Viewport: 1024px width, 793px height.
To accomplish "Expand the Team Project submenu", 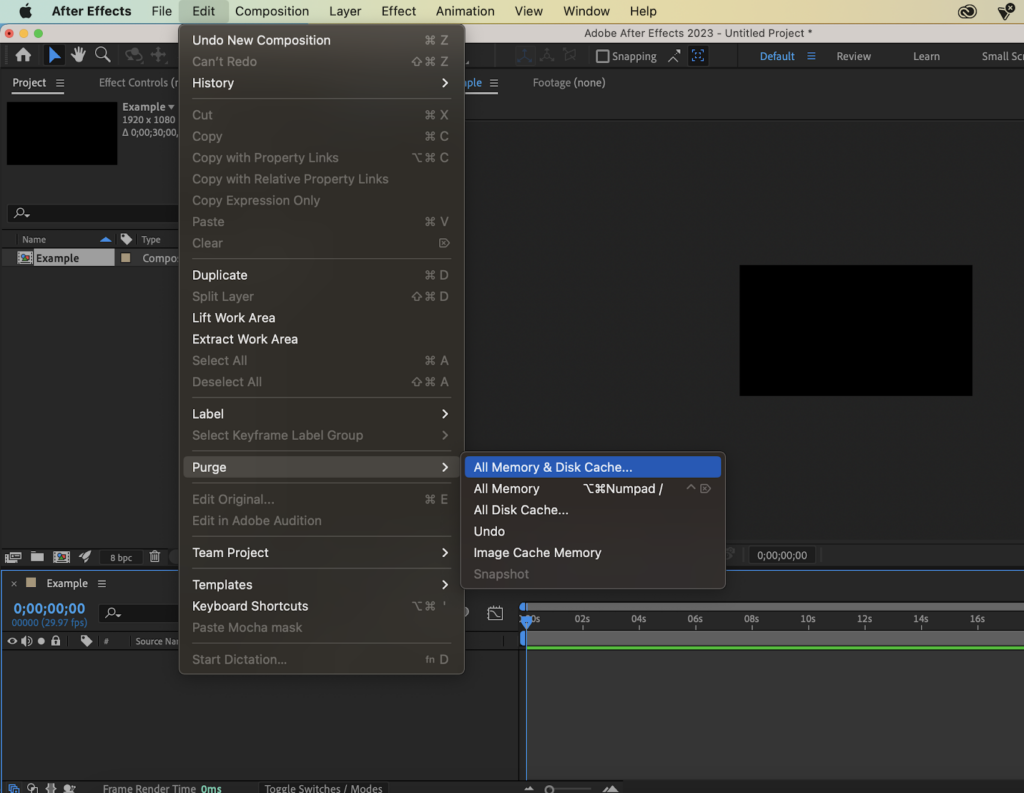I will [x=321, y=553].
